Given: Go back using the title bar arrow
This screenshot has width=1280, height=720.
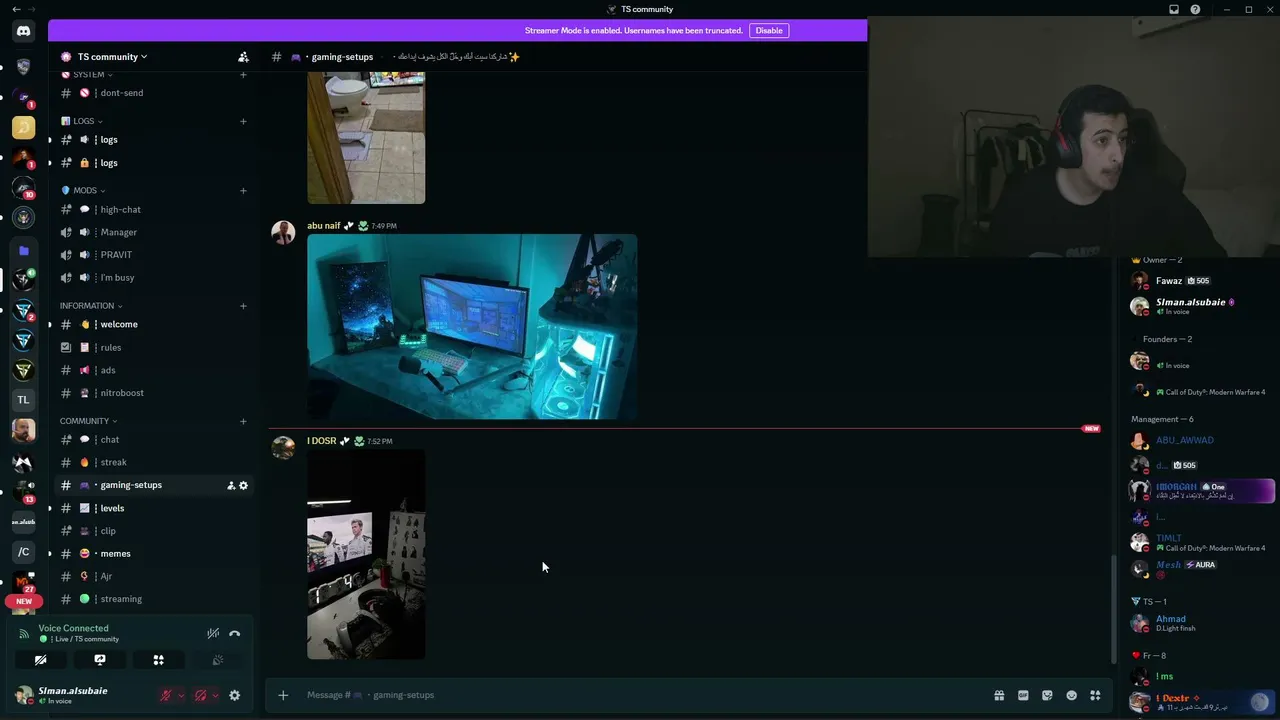Looking at the screenshot, I should pos(15,9).
